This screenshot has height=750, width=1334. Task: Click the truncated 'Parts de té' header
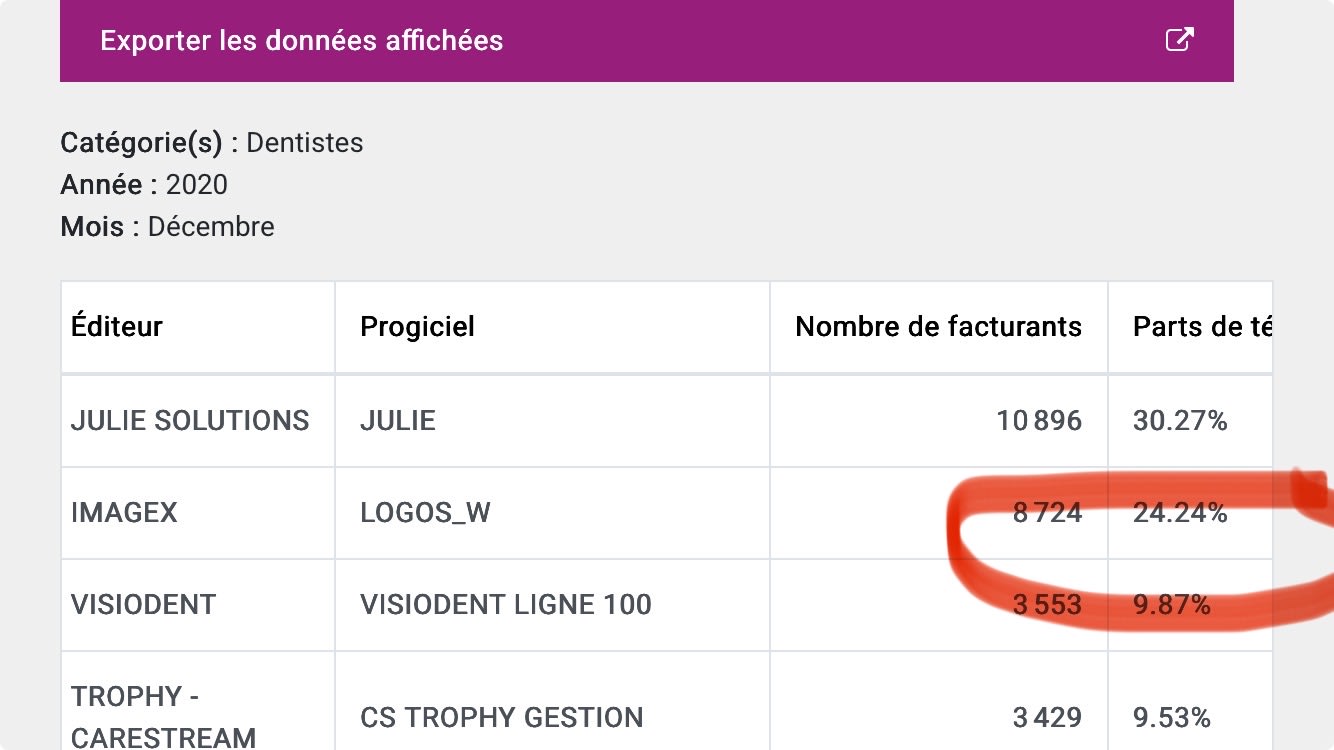[1201, 326]
